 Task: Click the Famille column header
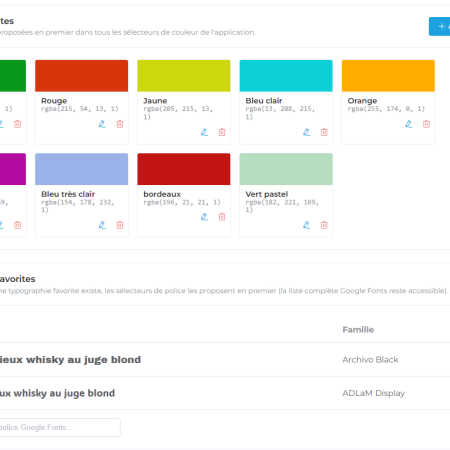[x=358, y=330]
